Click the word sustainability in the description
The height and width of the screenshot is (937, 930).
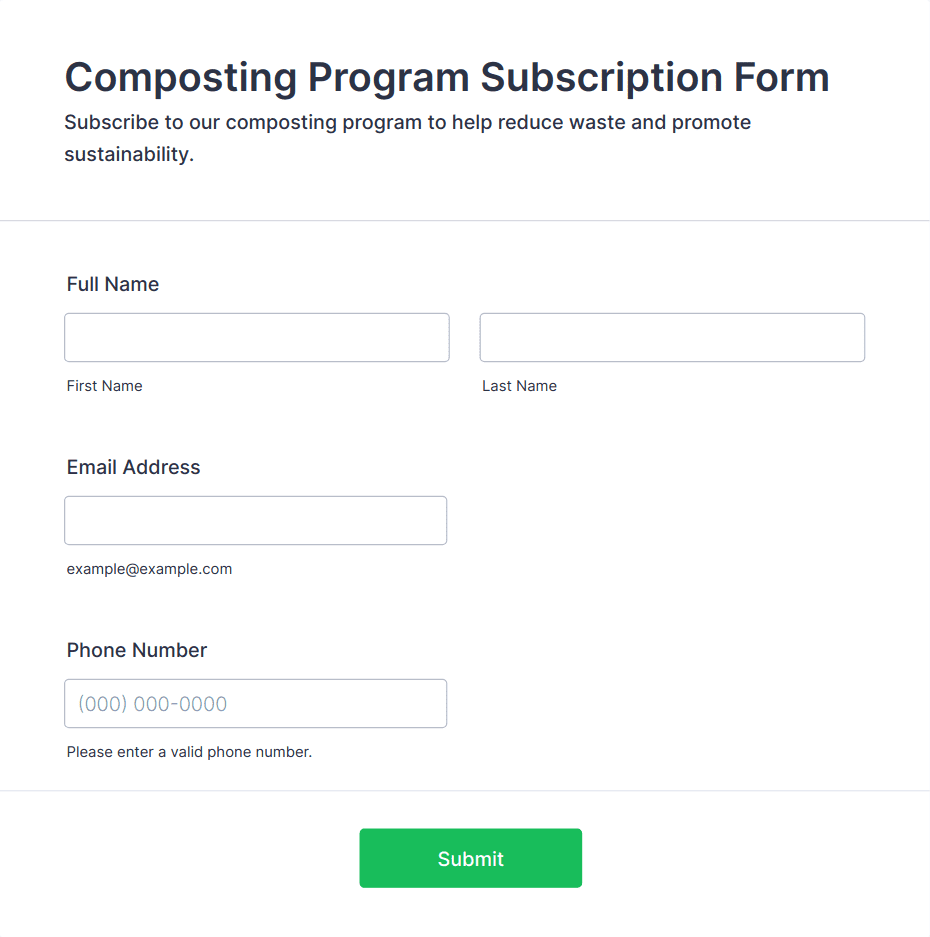129,155
